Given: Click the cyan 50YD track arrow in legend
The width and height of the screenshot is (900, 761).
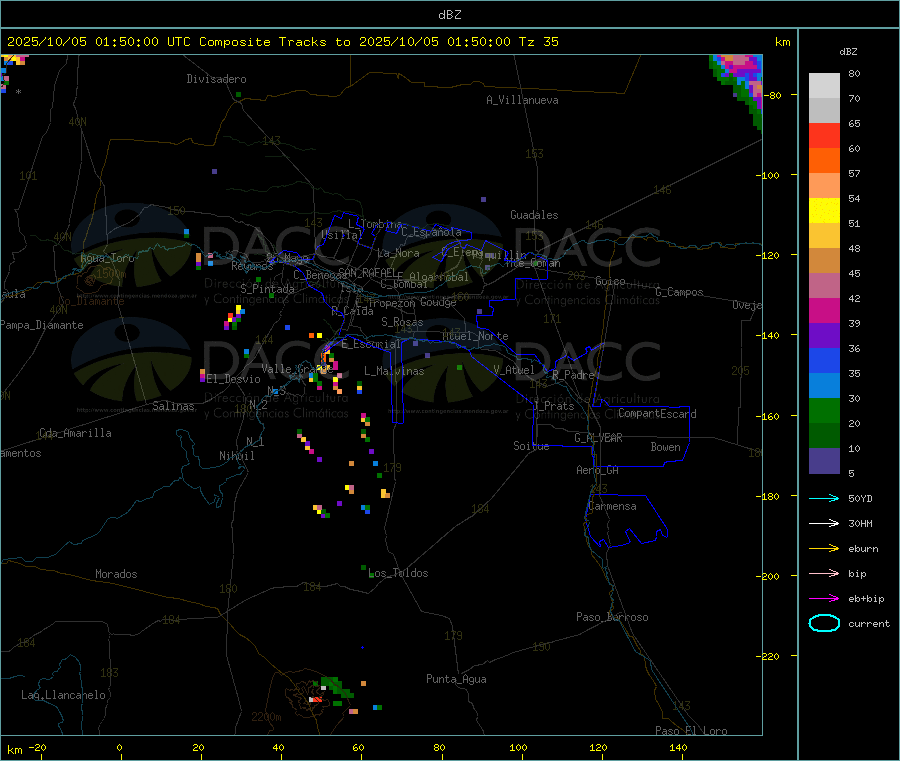Looking at the screenshot, I should [824, 498].
